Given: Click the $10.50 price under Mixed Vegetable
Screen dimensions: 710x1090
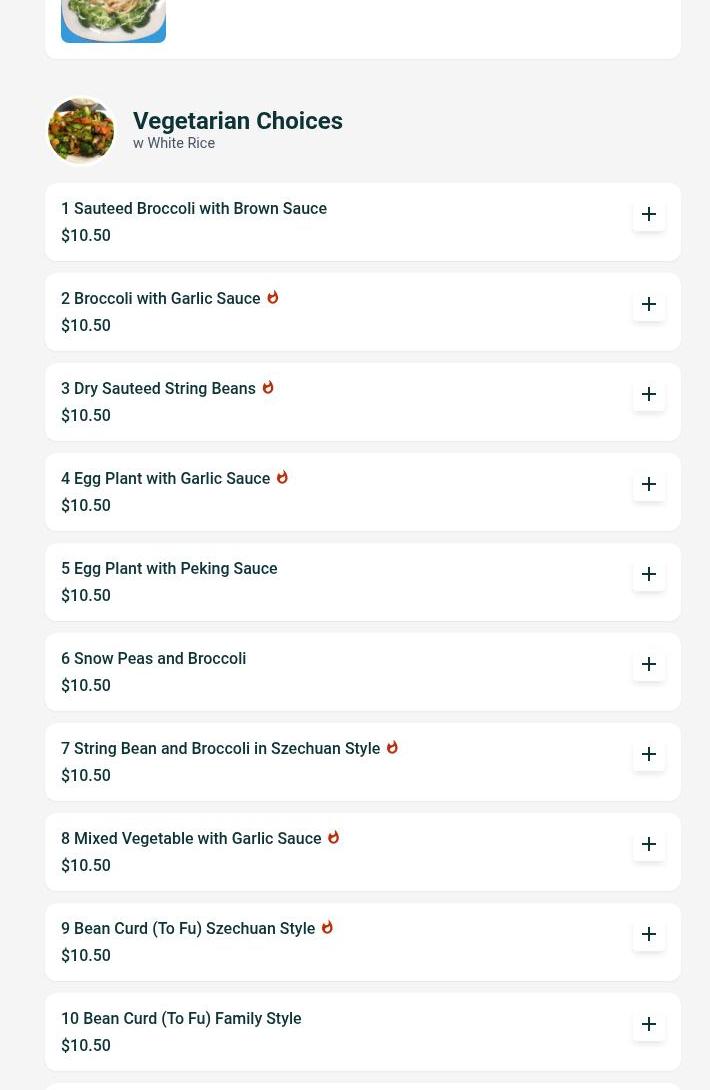Looking at the screenshot, I should [x=86, y=865].
